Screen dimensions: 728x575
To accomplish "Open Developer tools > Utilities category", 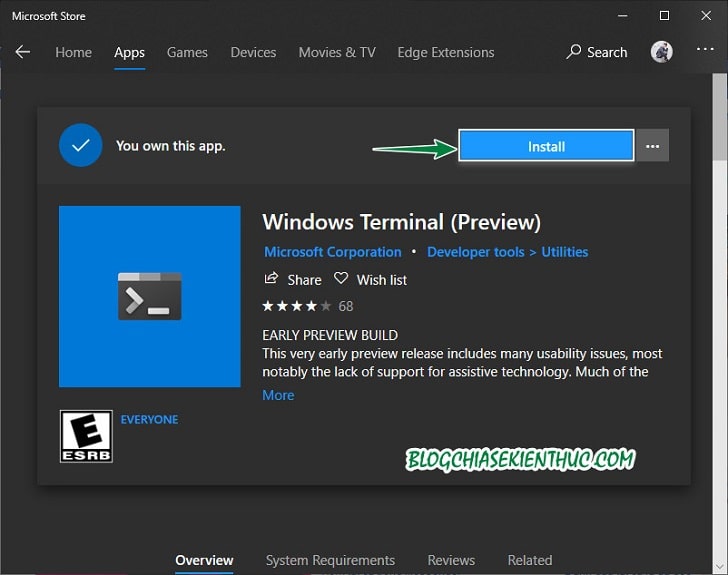I will 507,252.
